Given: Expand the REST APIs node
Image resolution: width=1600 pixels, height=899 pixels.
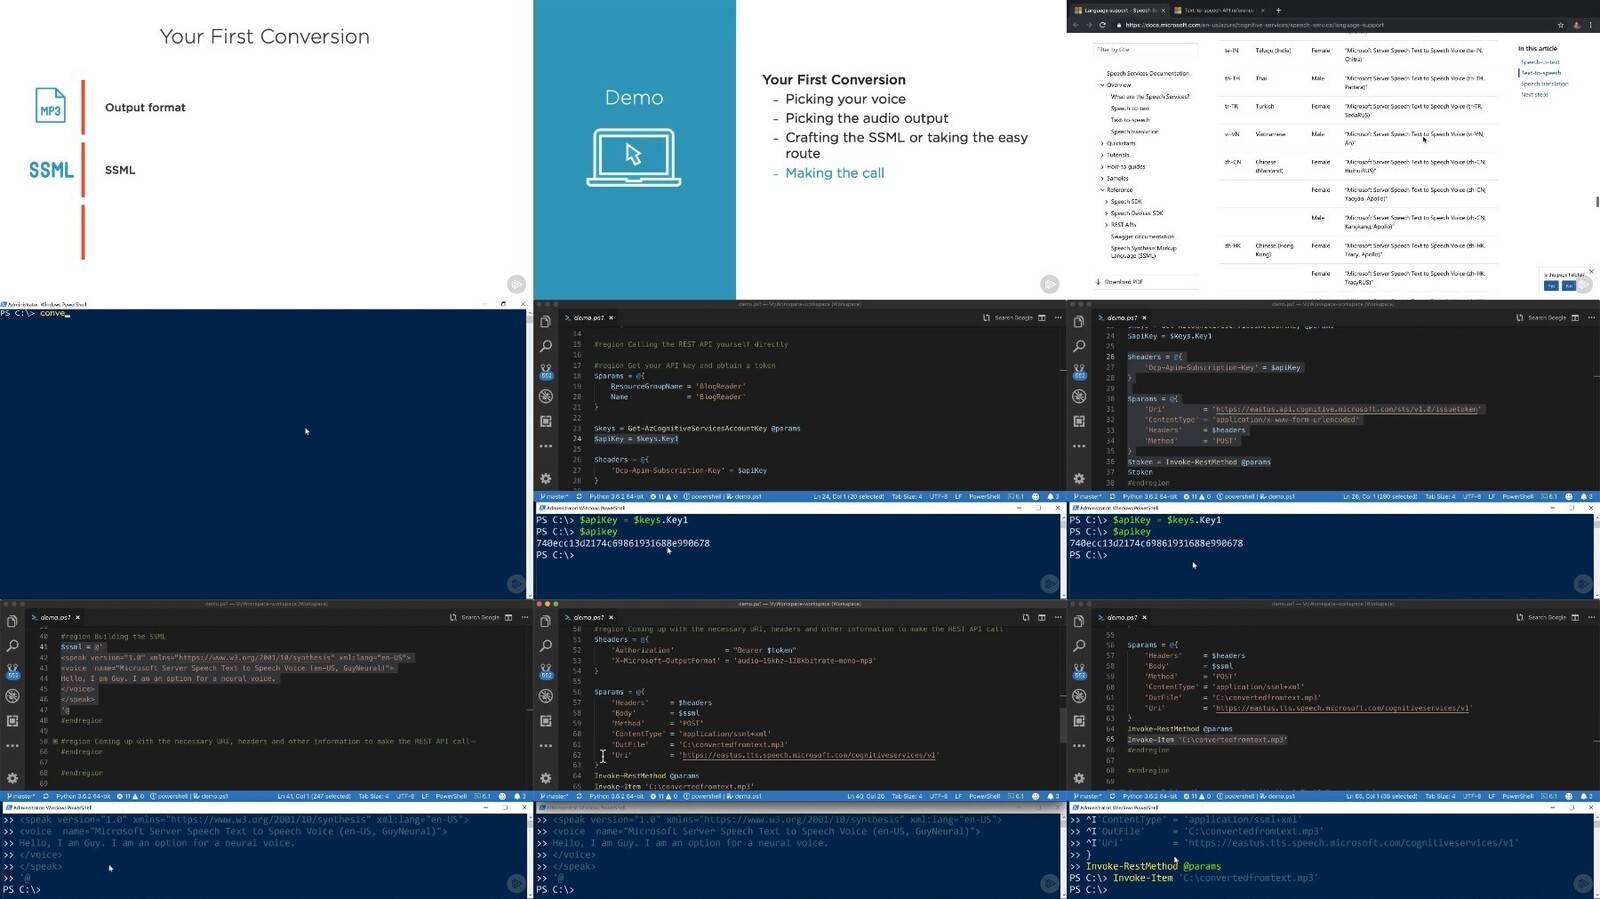Looking at the screenshot, I should point(1107,225).
